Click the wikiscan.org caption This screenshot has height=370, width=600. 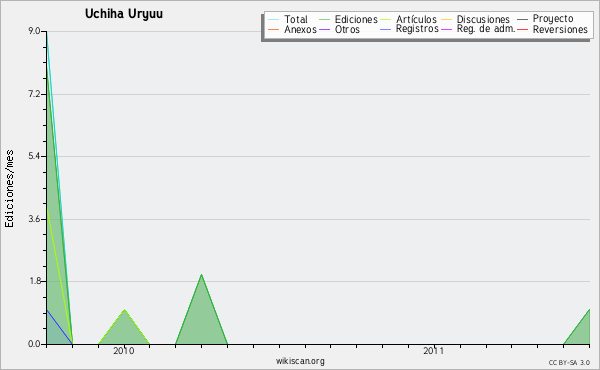tap(300, 361)
